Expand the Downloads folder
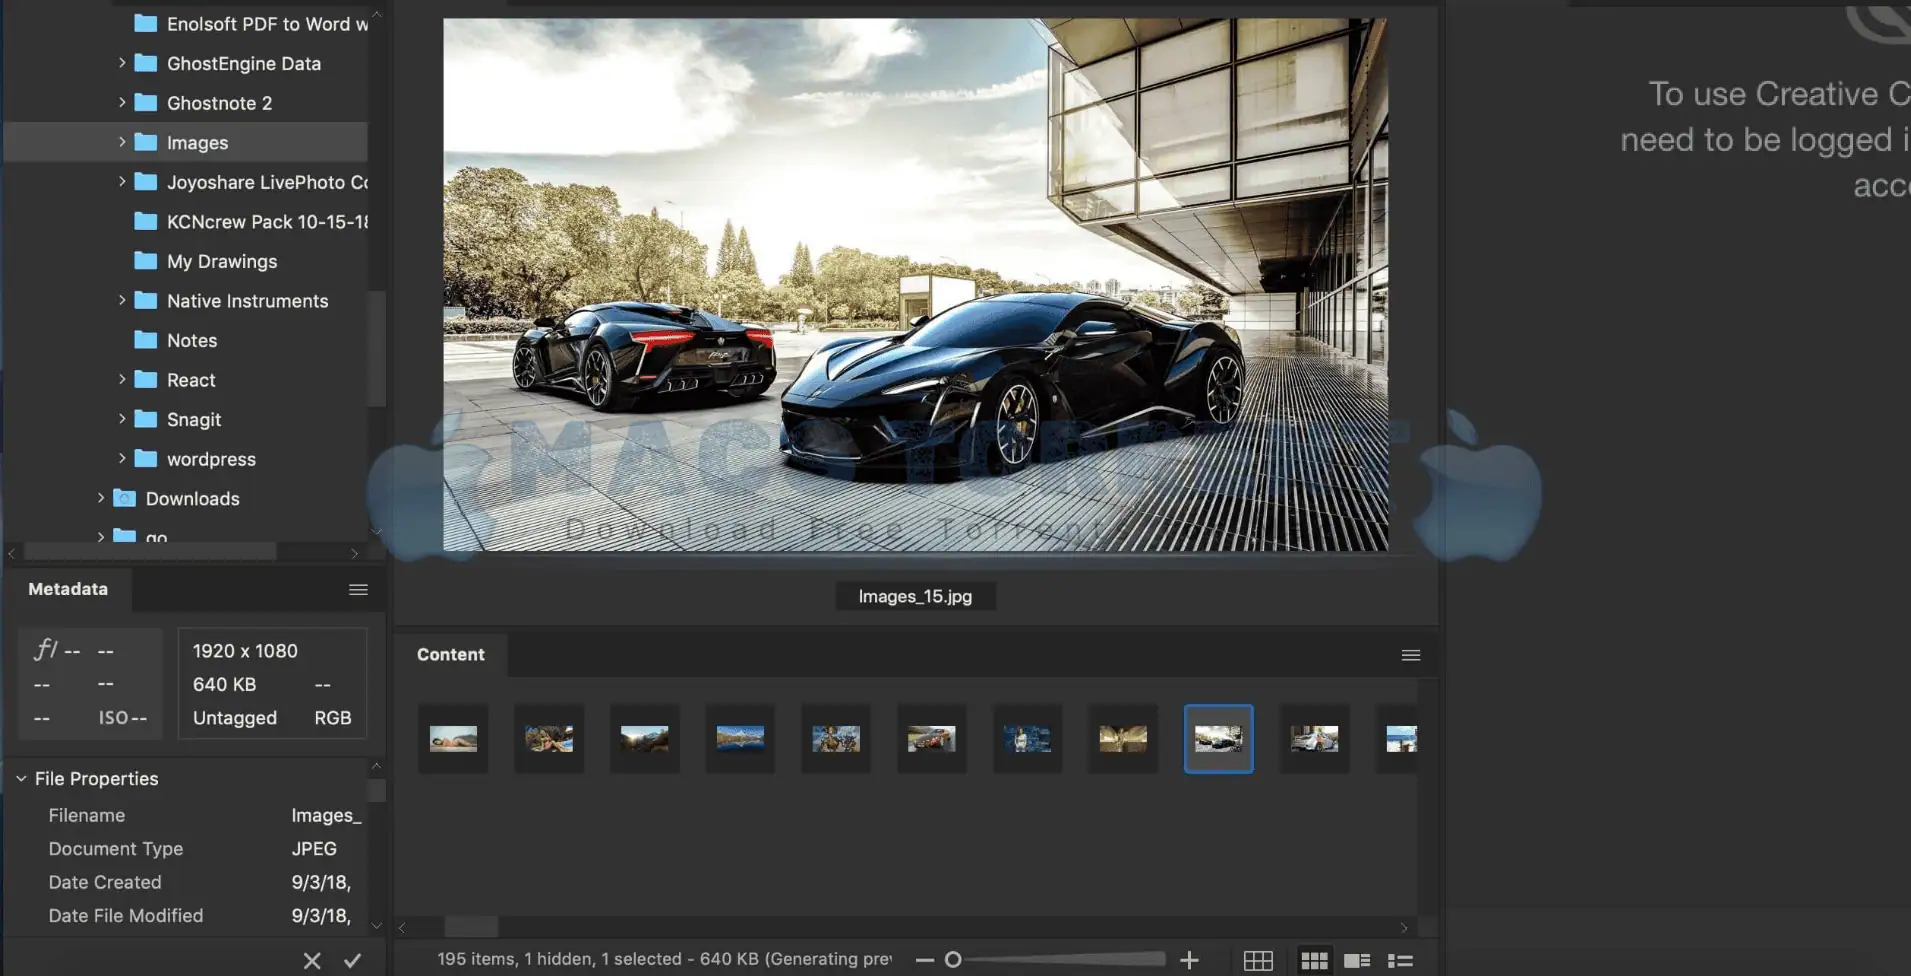Screen dimensions: 1911x976 (x=101, y=498)
